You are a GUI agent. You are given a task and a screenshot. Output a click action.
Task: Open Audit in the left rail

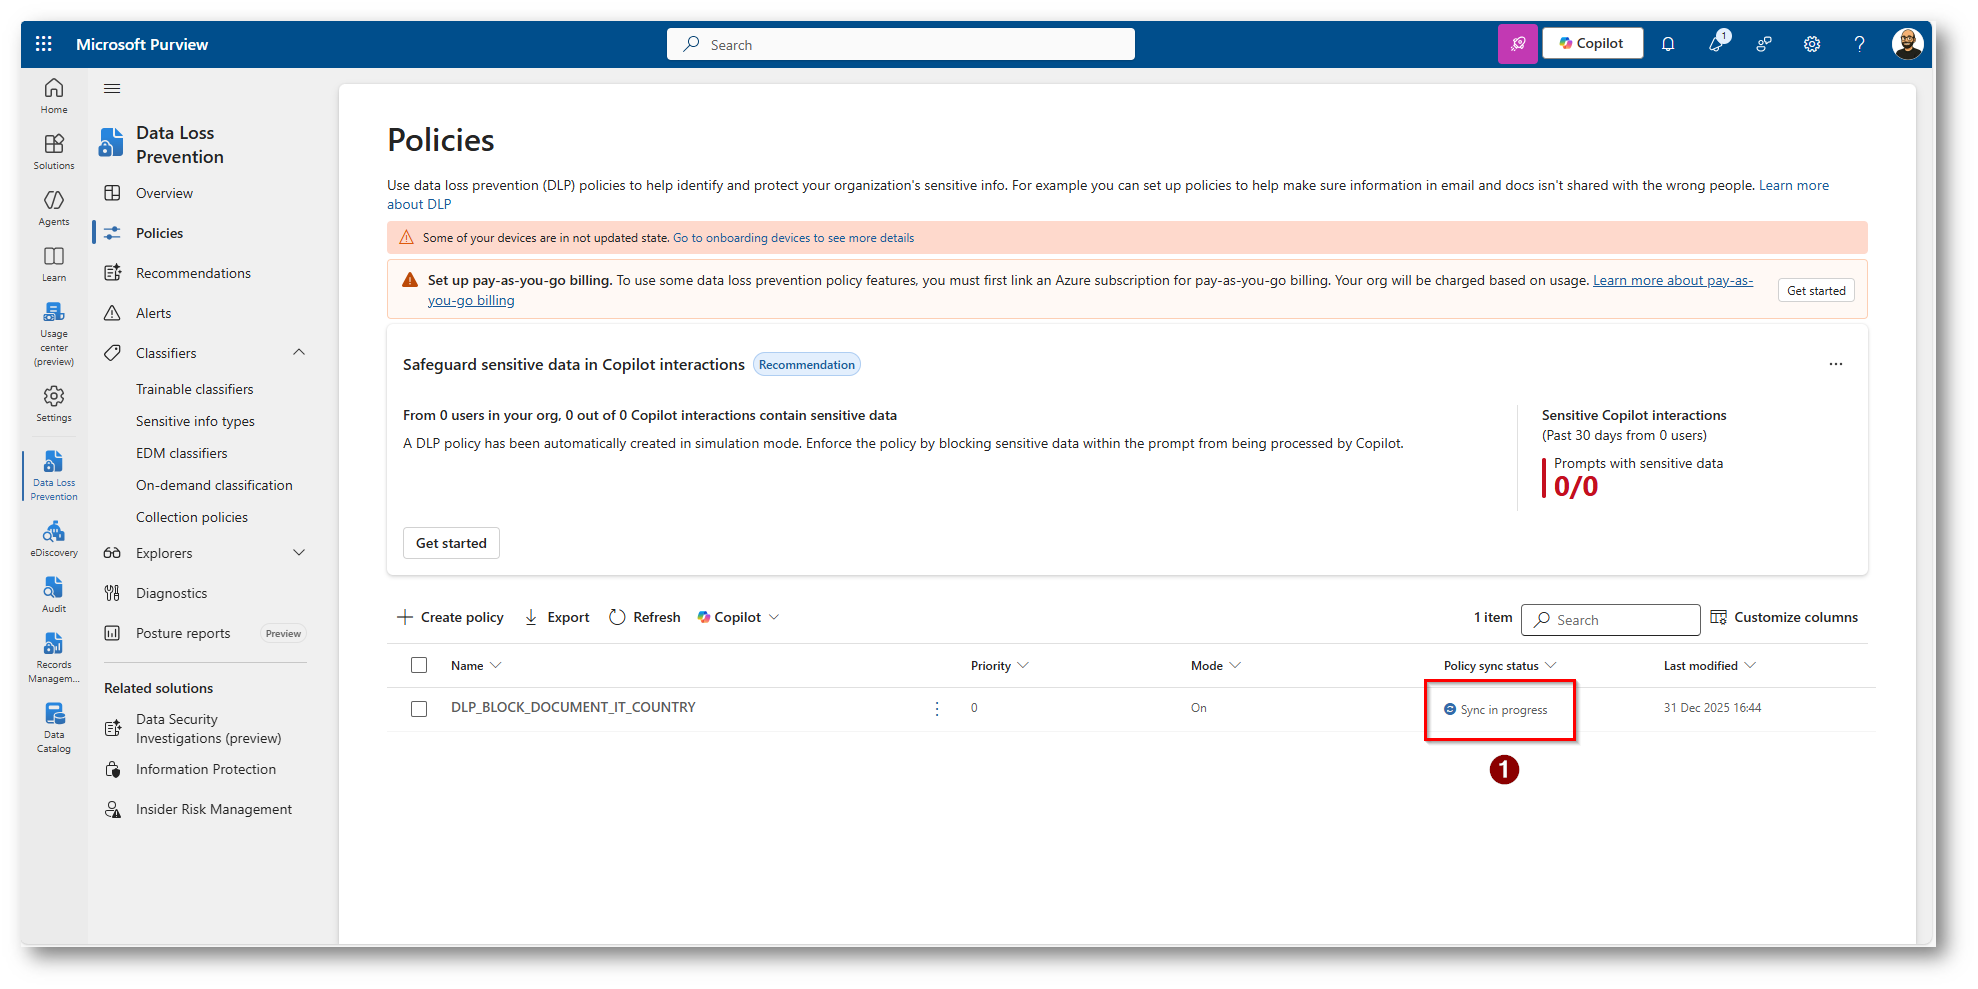(x=54, y=595)
